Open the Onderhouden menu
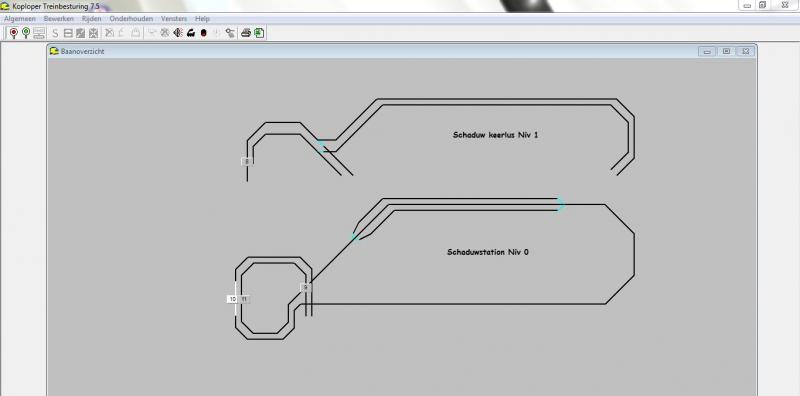Image resolution: width=800 pixels, height=396 pixels. point(131,19)
